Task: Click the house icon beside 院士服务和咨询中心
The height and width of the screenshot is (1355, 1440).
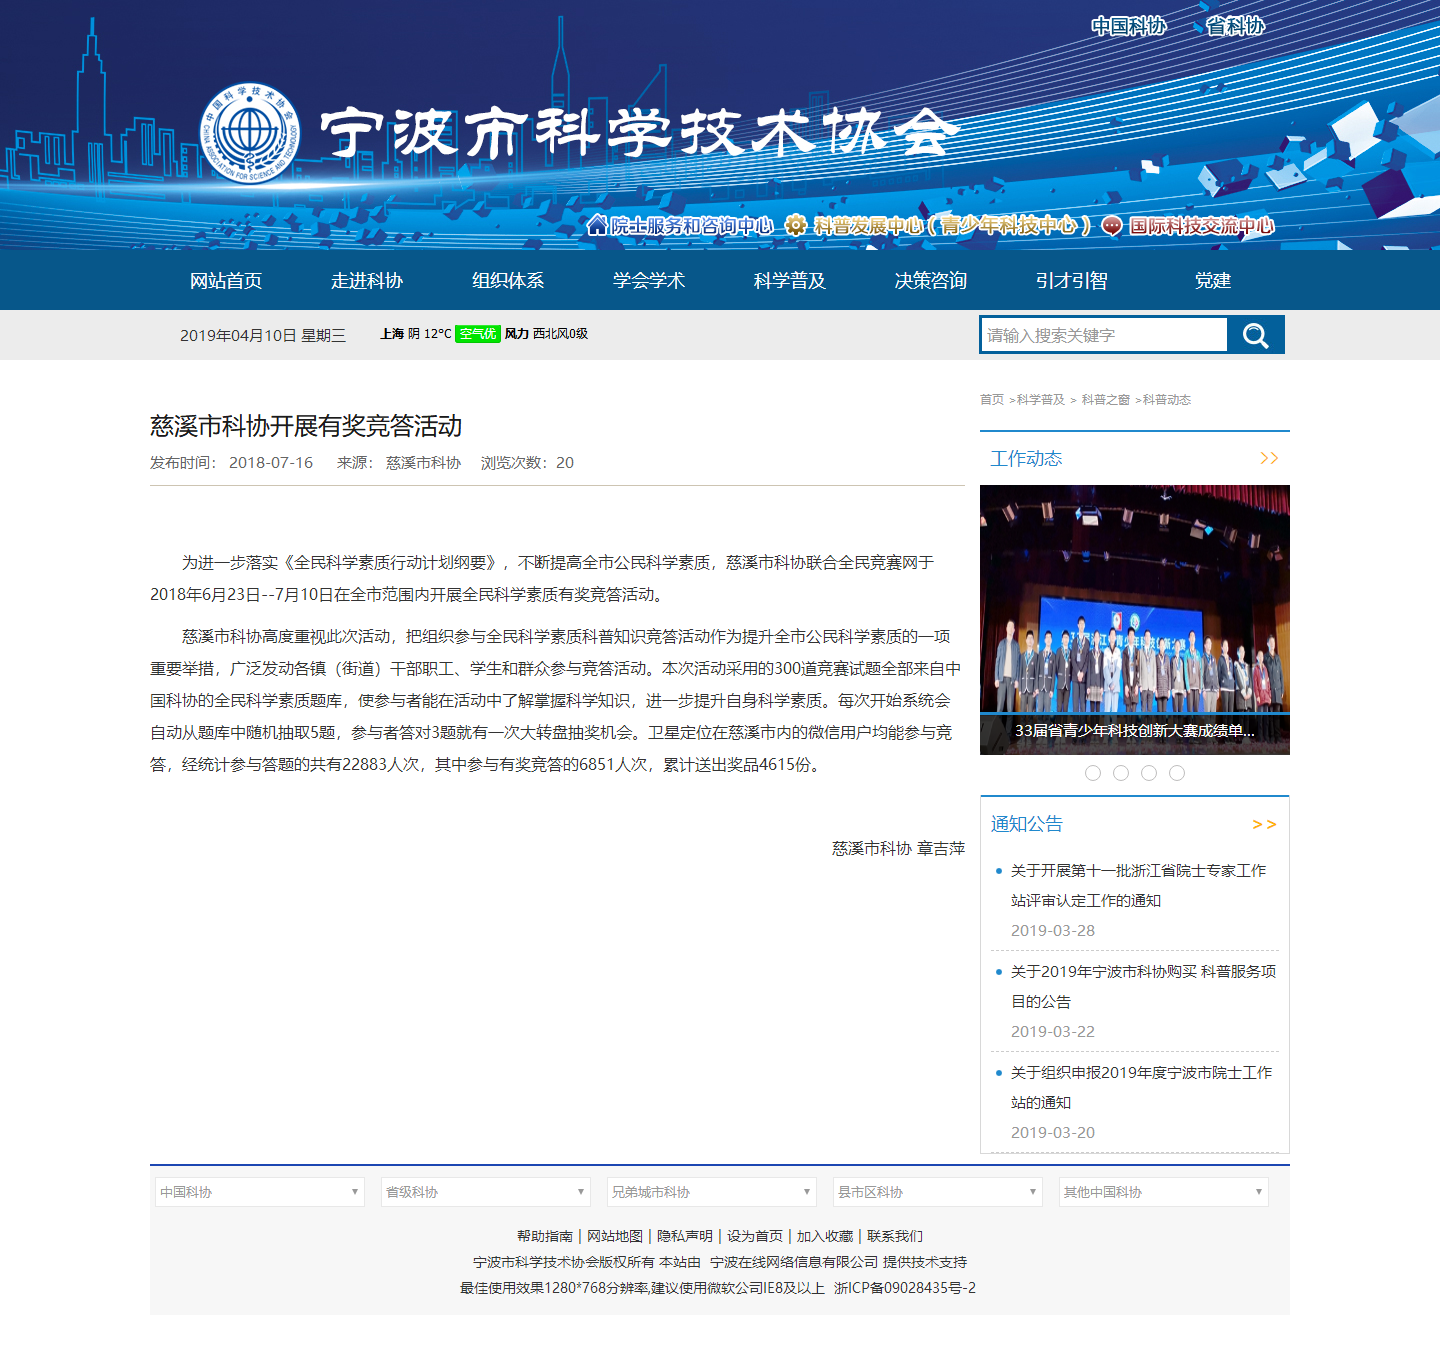Action: pyautogui.click(x=597, y=225)
